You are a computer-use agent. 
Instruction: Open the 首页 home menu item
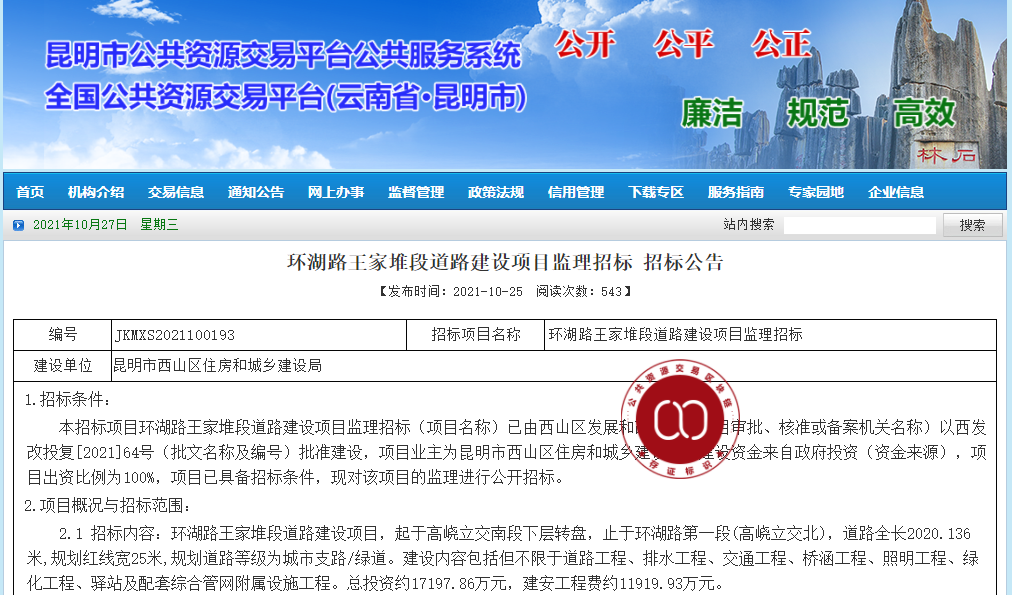30,193
